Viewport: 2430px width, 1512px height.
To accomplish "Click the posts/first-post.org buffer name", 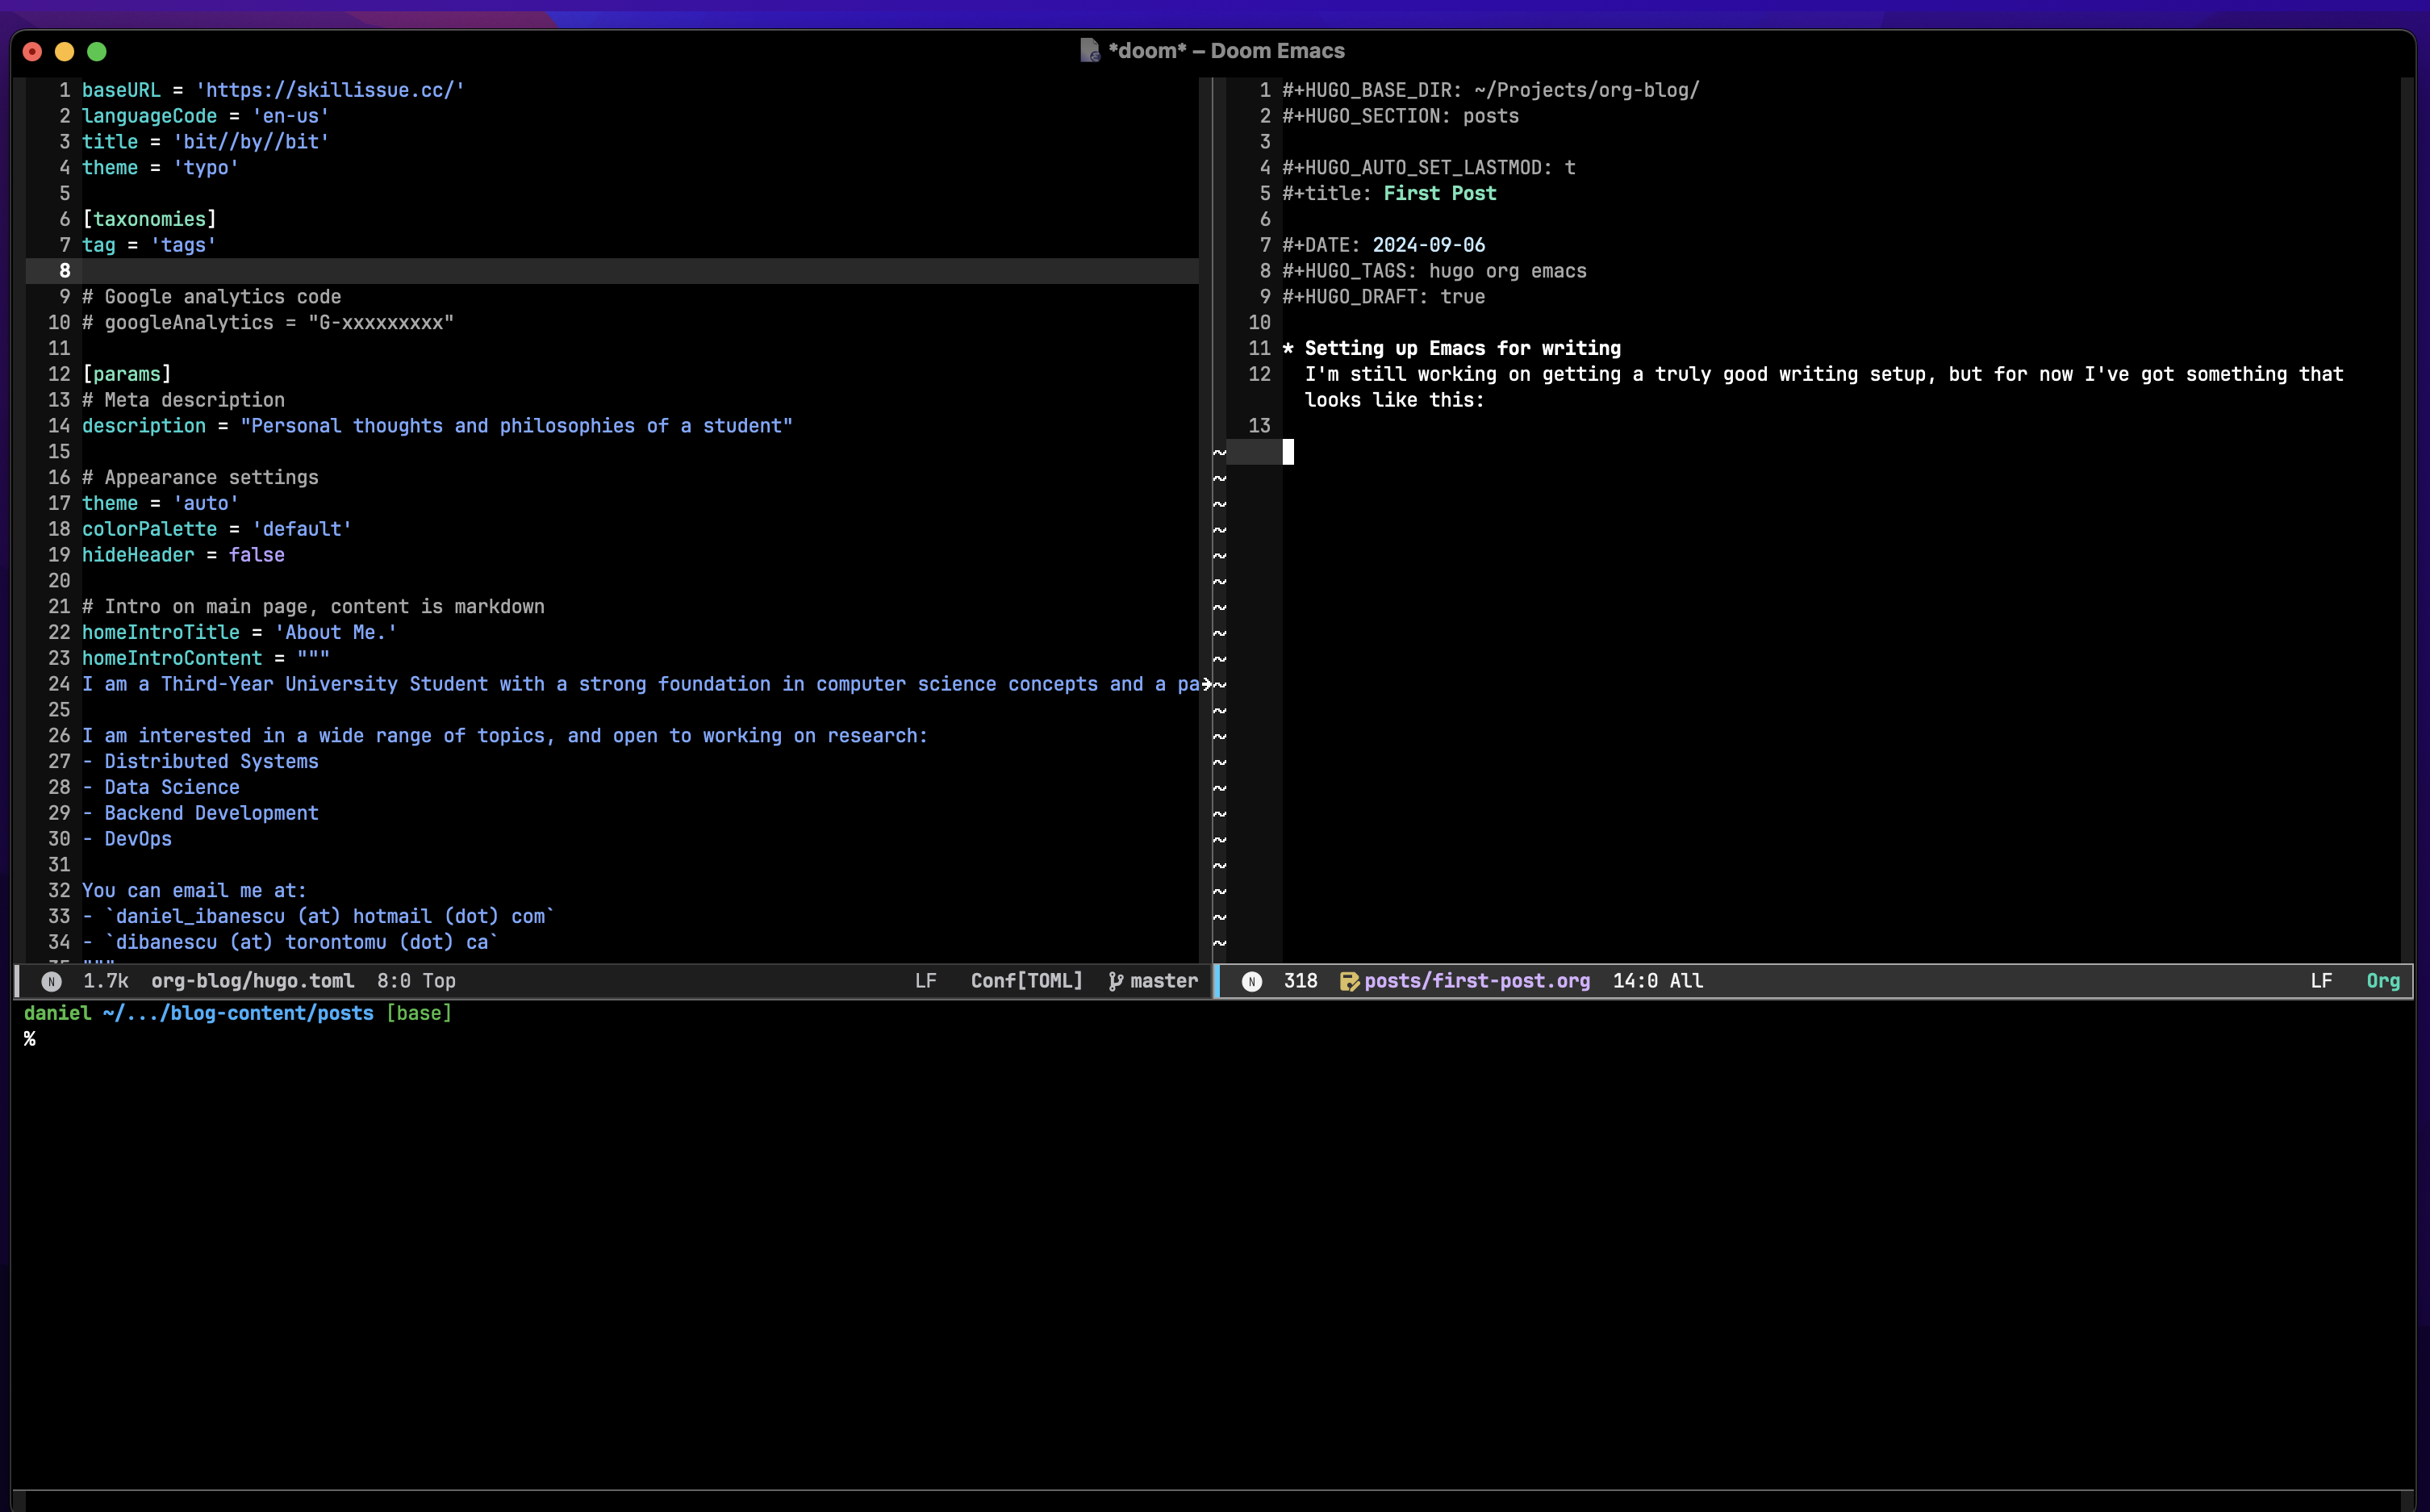I will (1476, 981).
